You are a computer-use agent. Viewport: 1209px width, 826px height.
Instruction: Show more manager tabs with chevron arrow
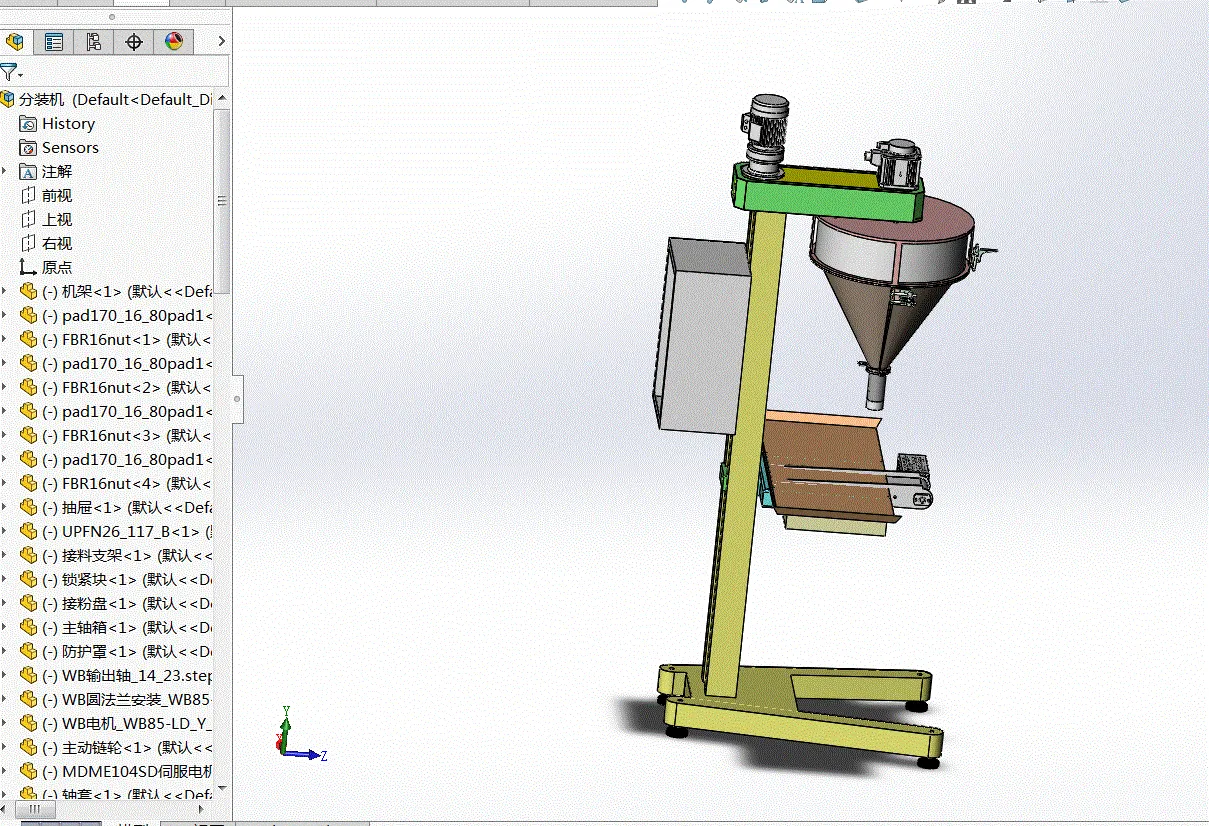pyautogui.click(x=221, y=41)
